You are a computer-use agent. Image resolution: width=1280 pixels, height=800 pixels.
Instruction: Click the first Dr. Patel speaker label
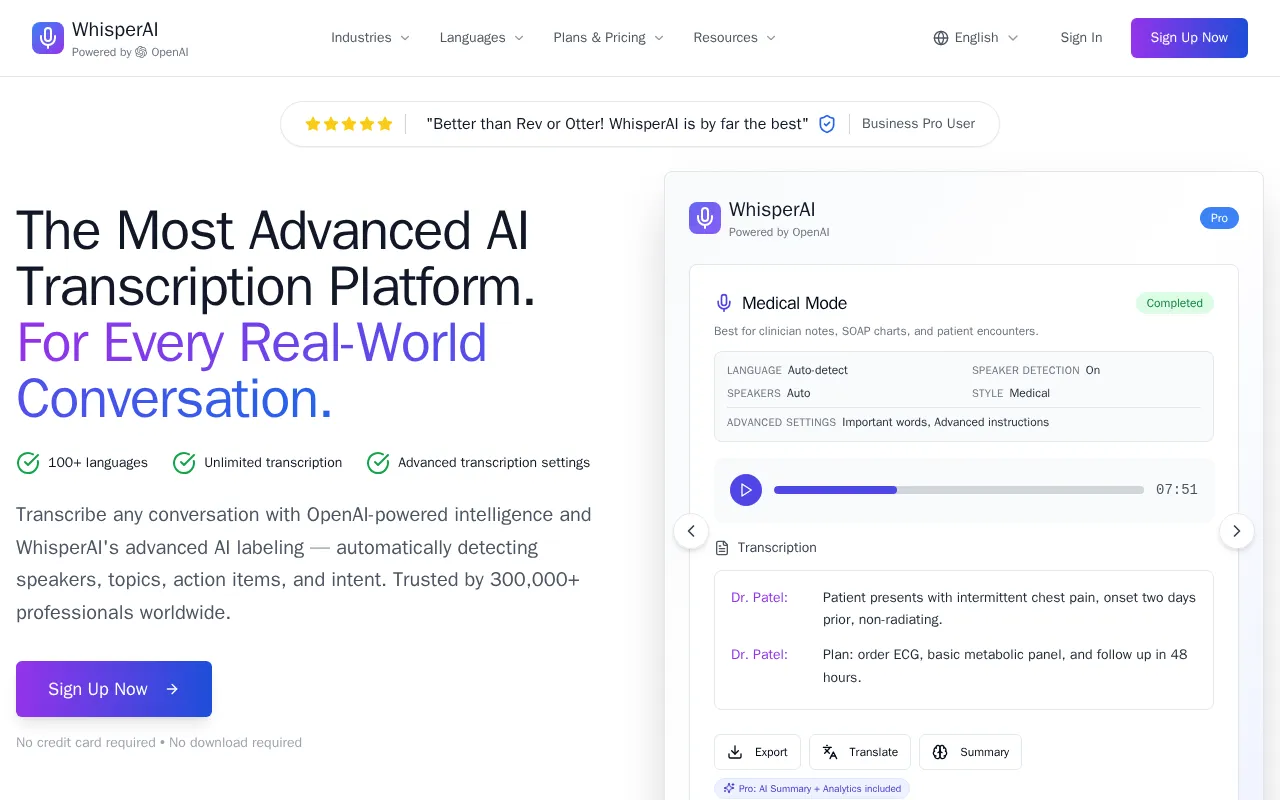pyautogui.click(x=759, y=597)
